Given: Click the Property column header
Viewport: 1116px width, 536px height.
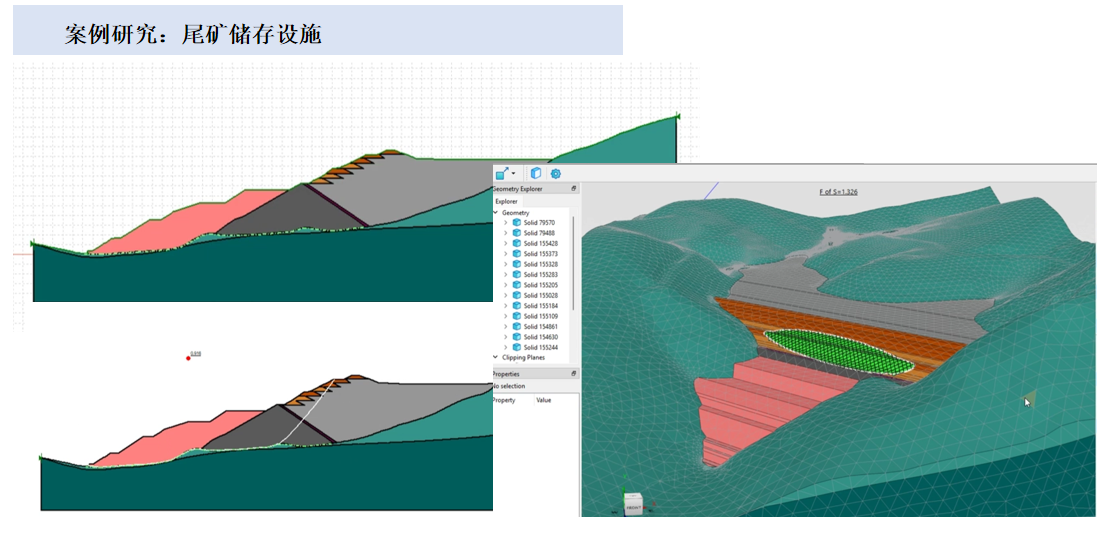Looking at the screenshot, I should (504, 400).
